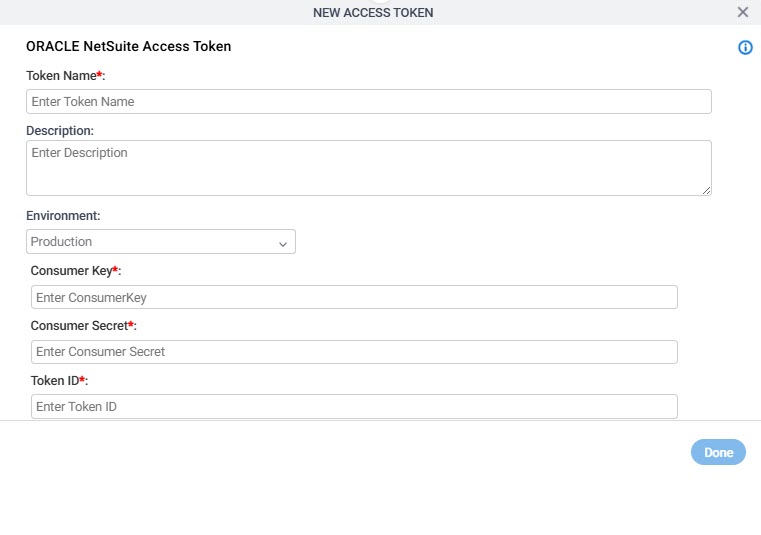Select the Consumer Key input field
The height and width of the screenshot is (535, 761).
coord(354,297)
